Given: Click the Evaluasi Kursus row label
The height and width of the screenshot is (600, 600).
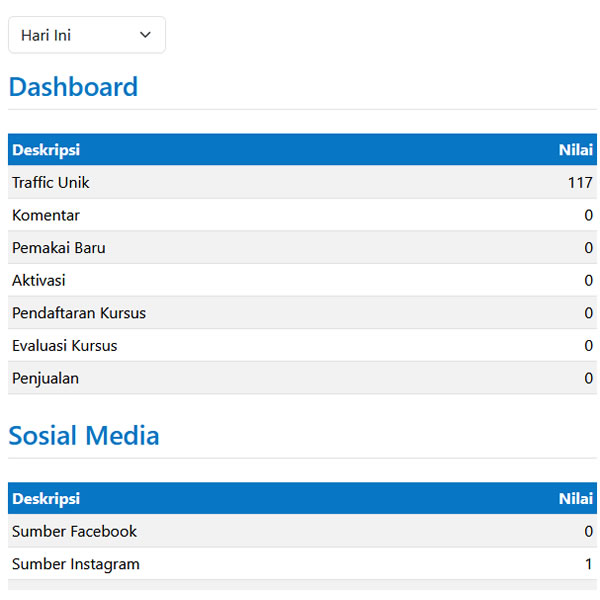Looking at the screenshot, I should tap(65, 346).
